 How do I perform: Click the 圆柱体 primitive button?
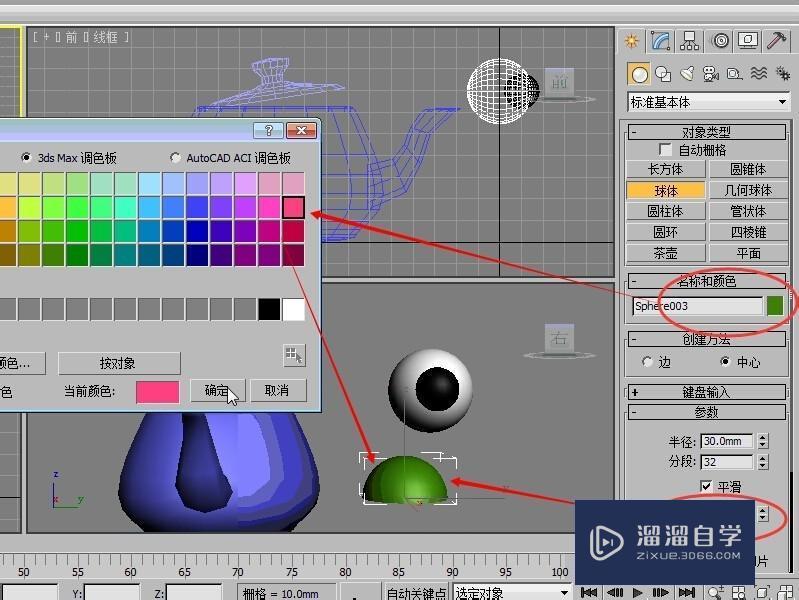pos(665,211)
